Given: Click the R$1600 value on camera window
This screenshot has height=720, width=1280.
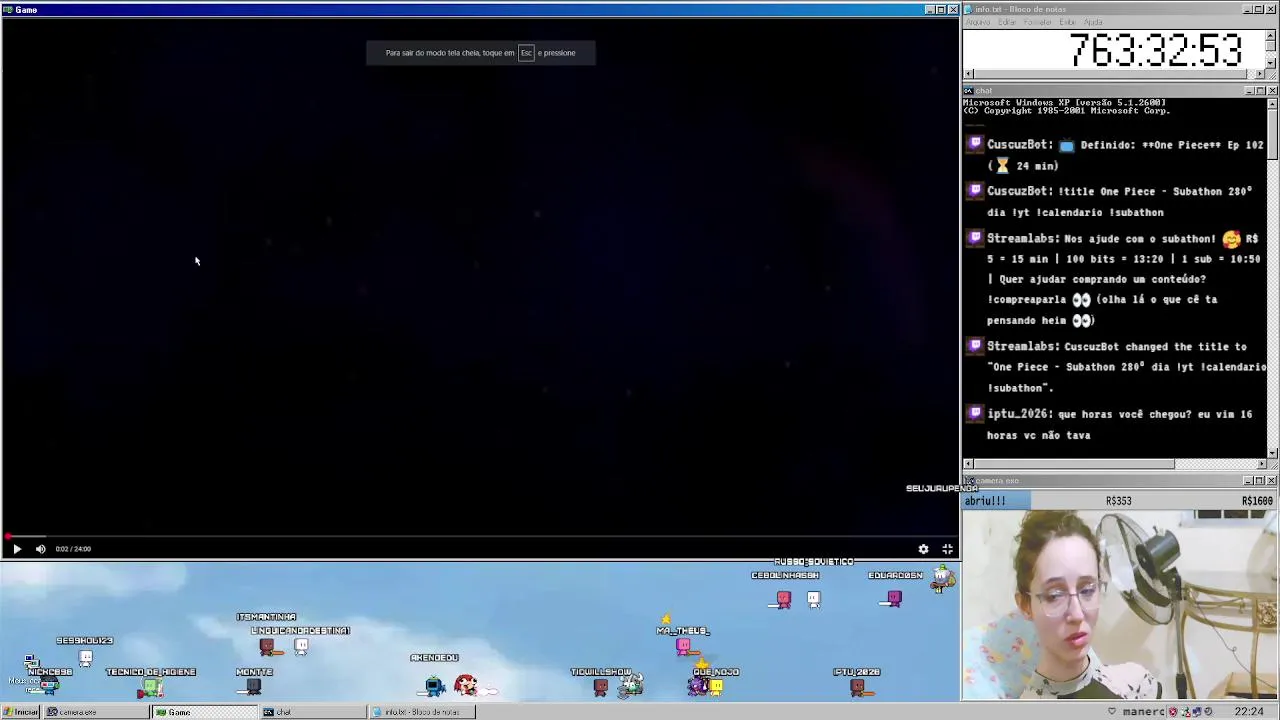Looking at the screenshot, I should coord(1258,501).
